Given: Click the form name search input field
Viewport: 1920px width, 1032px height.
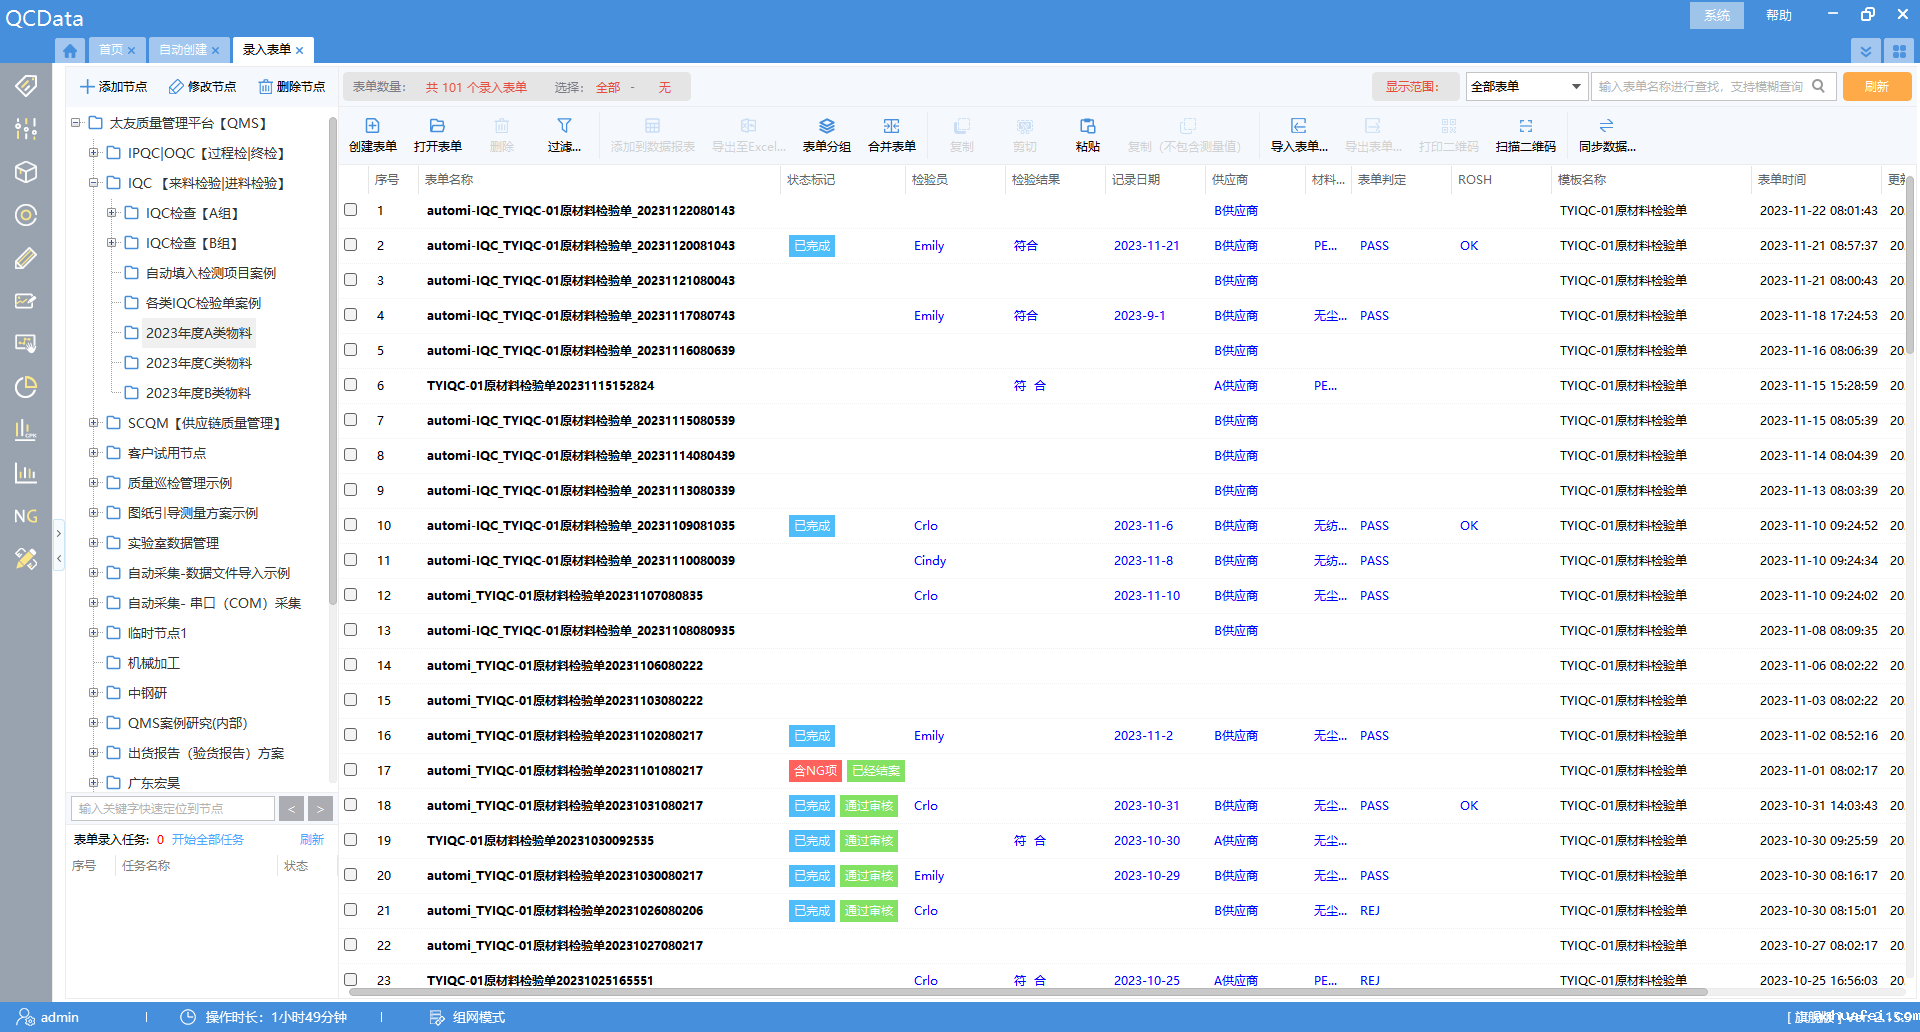Looking at the screenshot, I should 1700,87.
